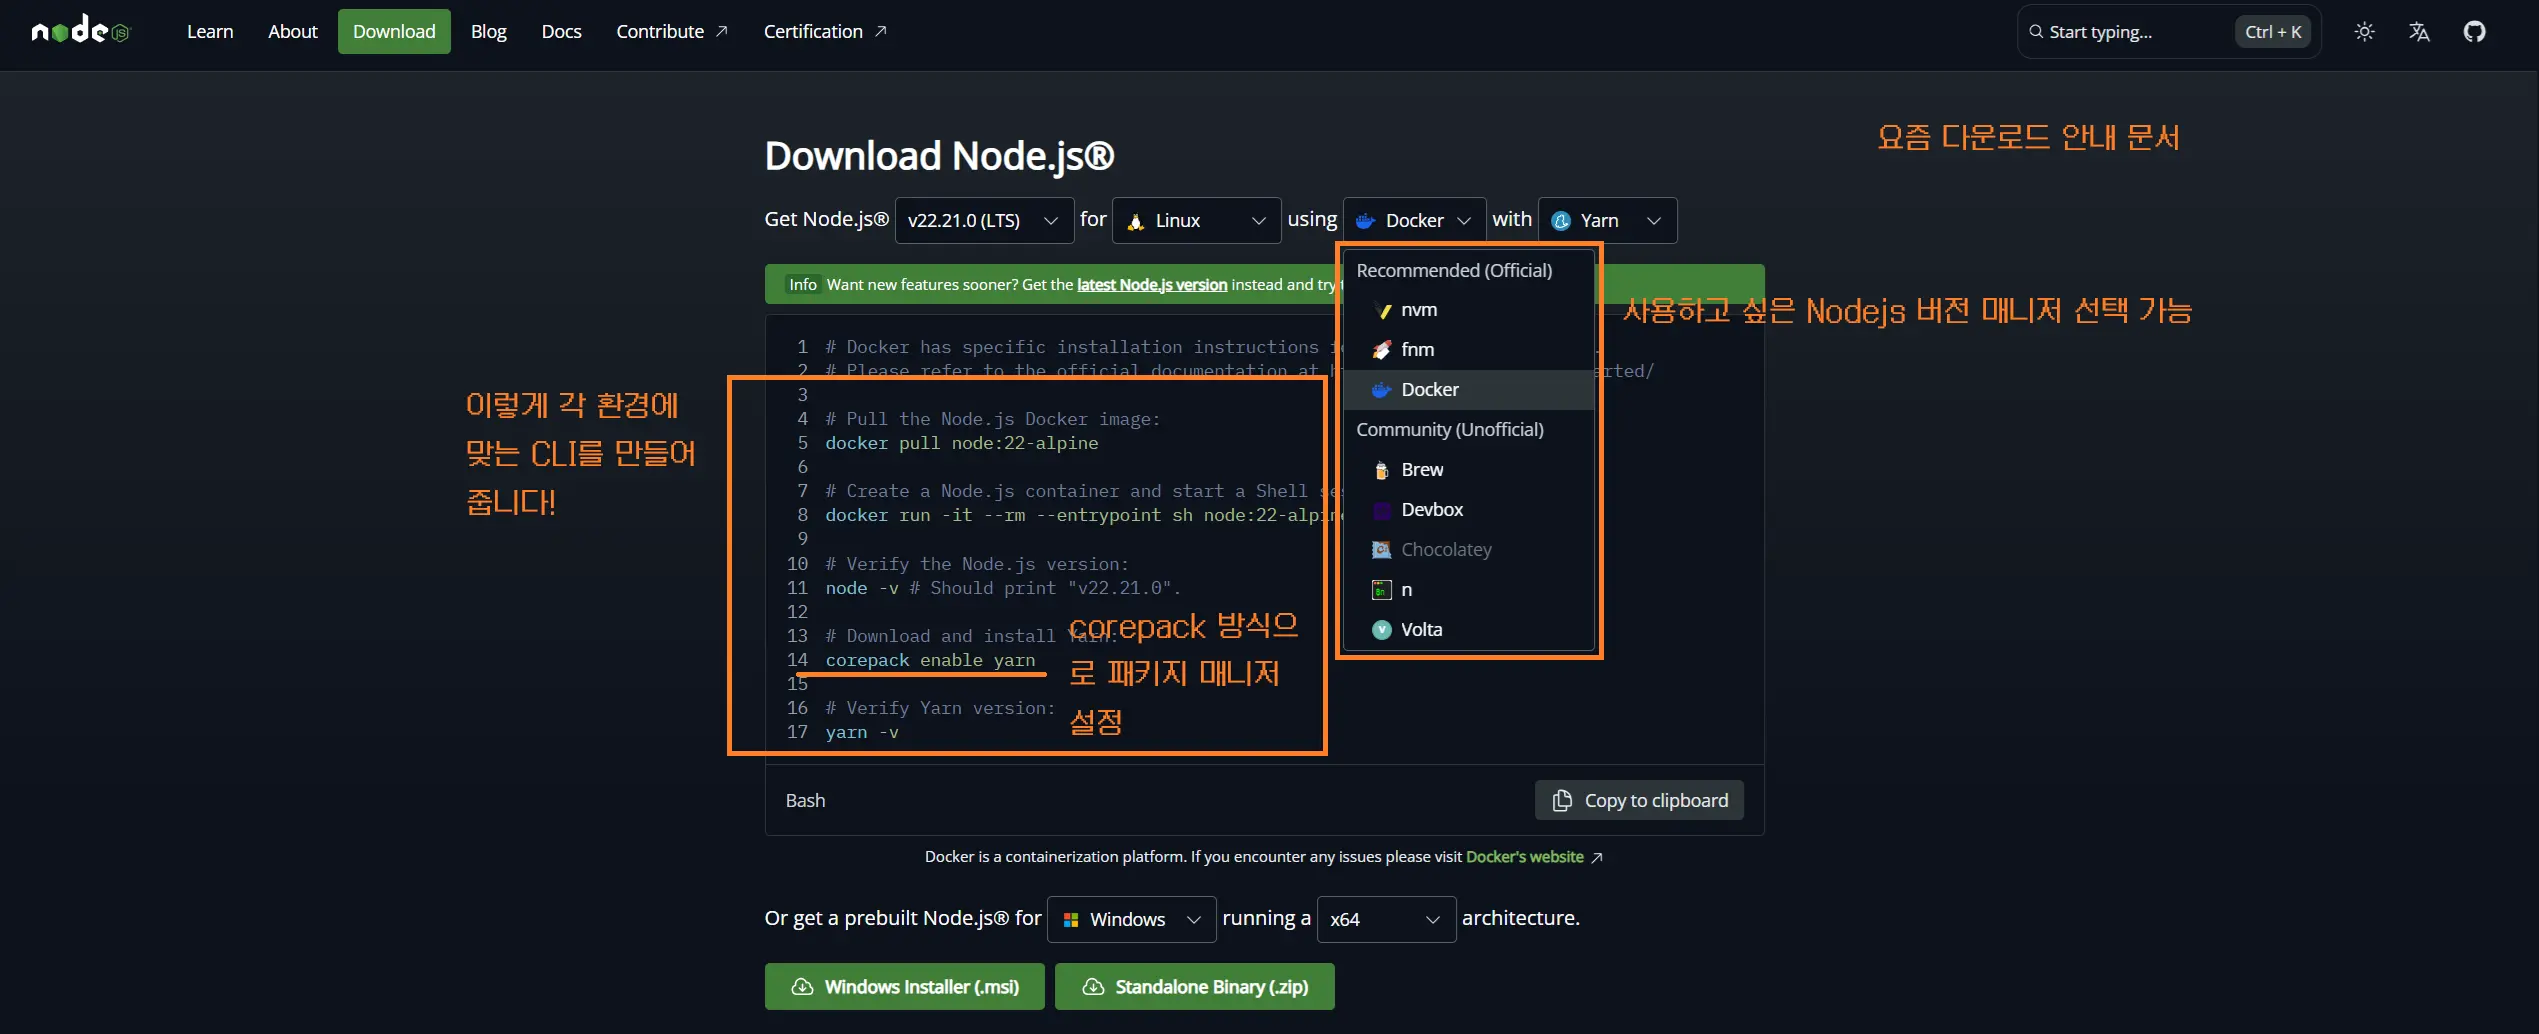
Task: Open Docker's website link
Action: 1524,857
